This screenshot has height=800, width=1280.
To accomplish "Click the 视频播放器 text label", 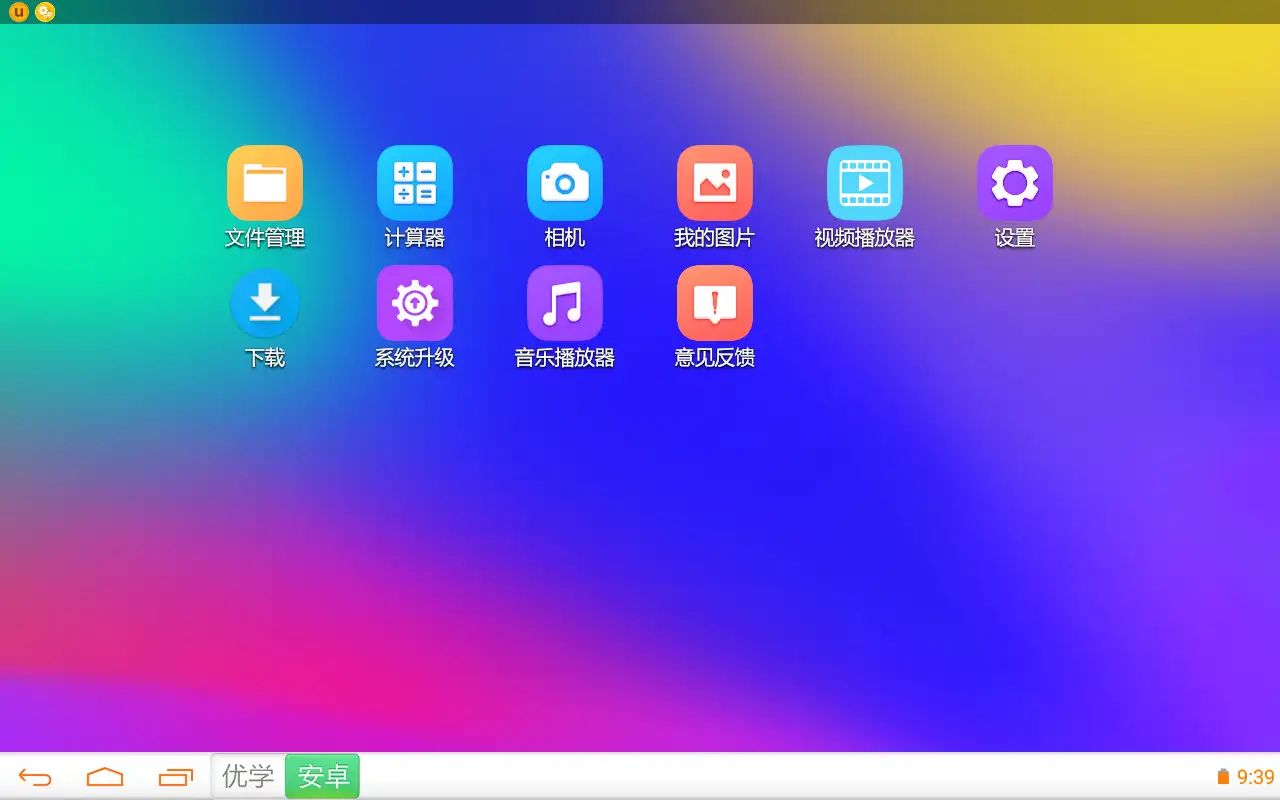I will (x=865, y=238).
